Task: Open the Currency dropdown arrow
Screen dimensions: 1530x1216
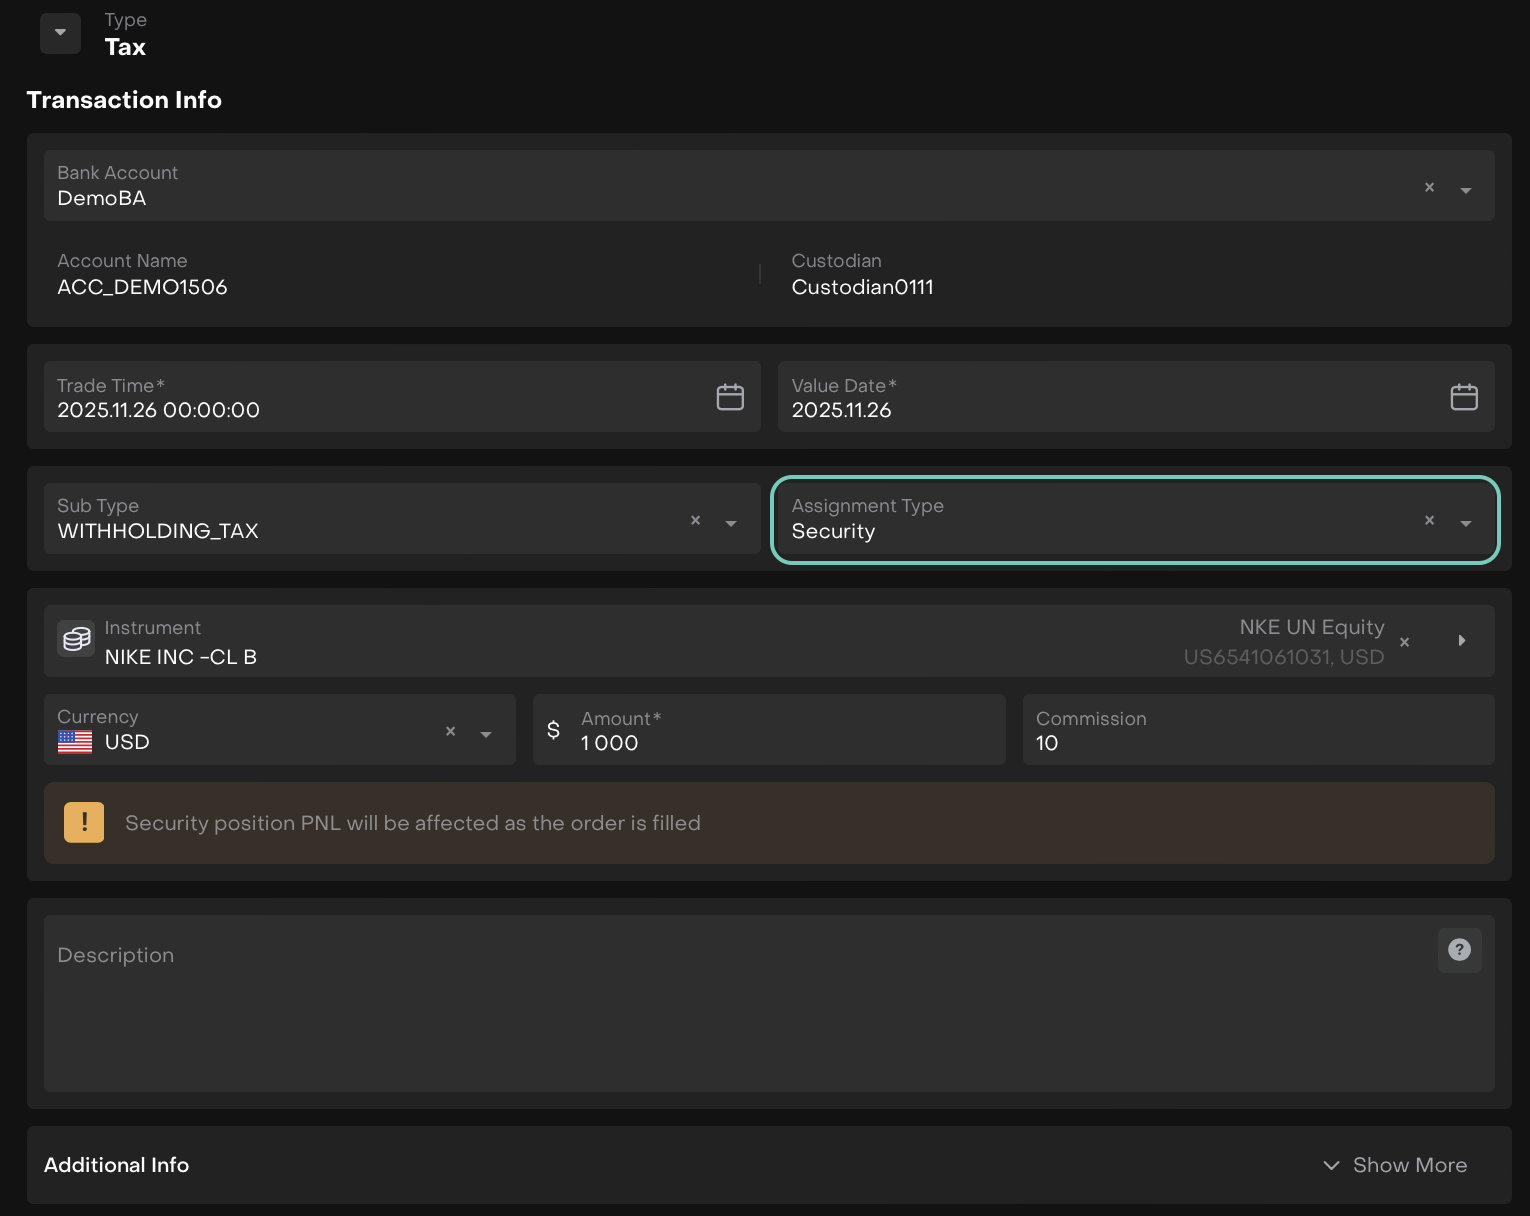Action: [x=486, y=734]
